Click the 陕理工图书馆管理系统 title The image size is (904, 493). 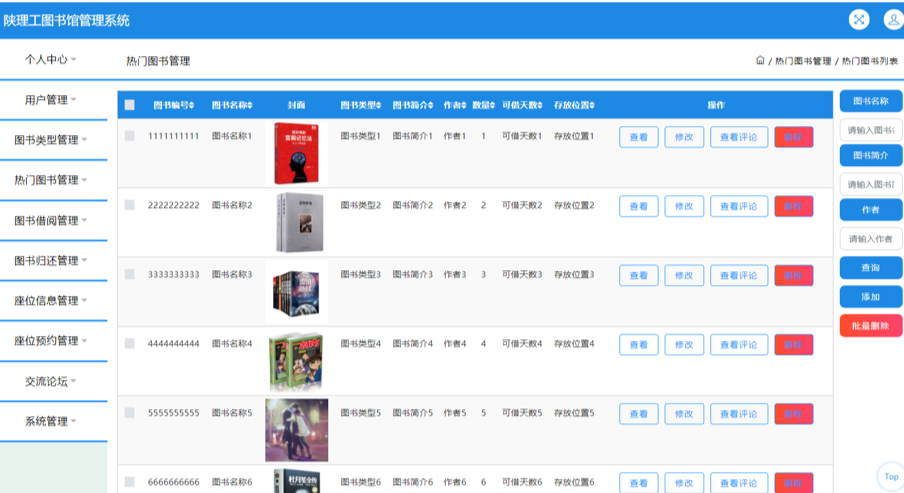[66, 21]
